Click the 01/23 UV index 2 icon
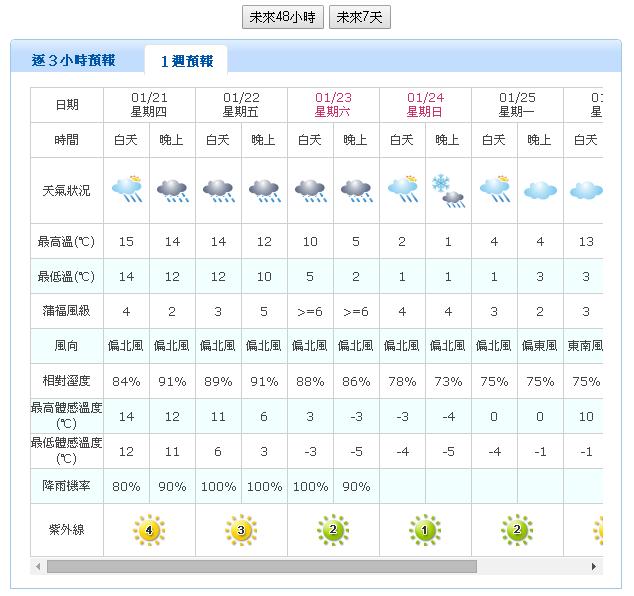The image size is (634, 596). 333,530
